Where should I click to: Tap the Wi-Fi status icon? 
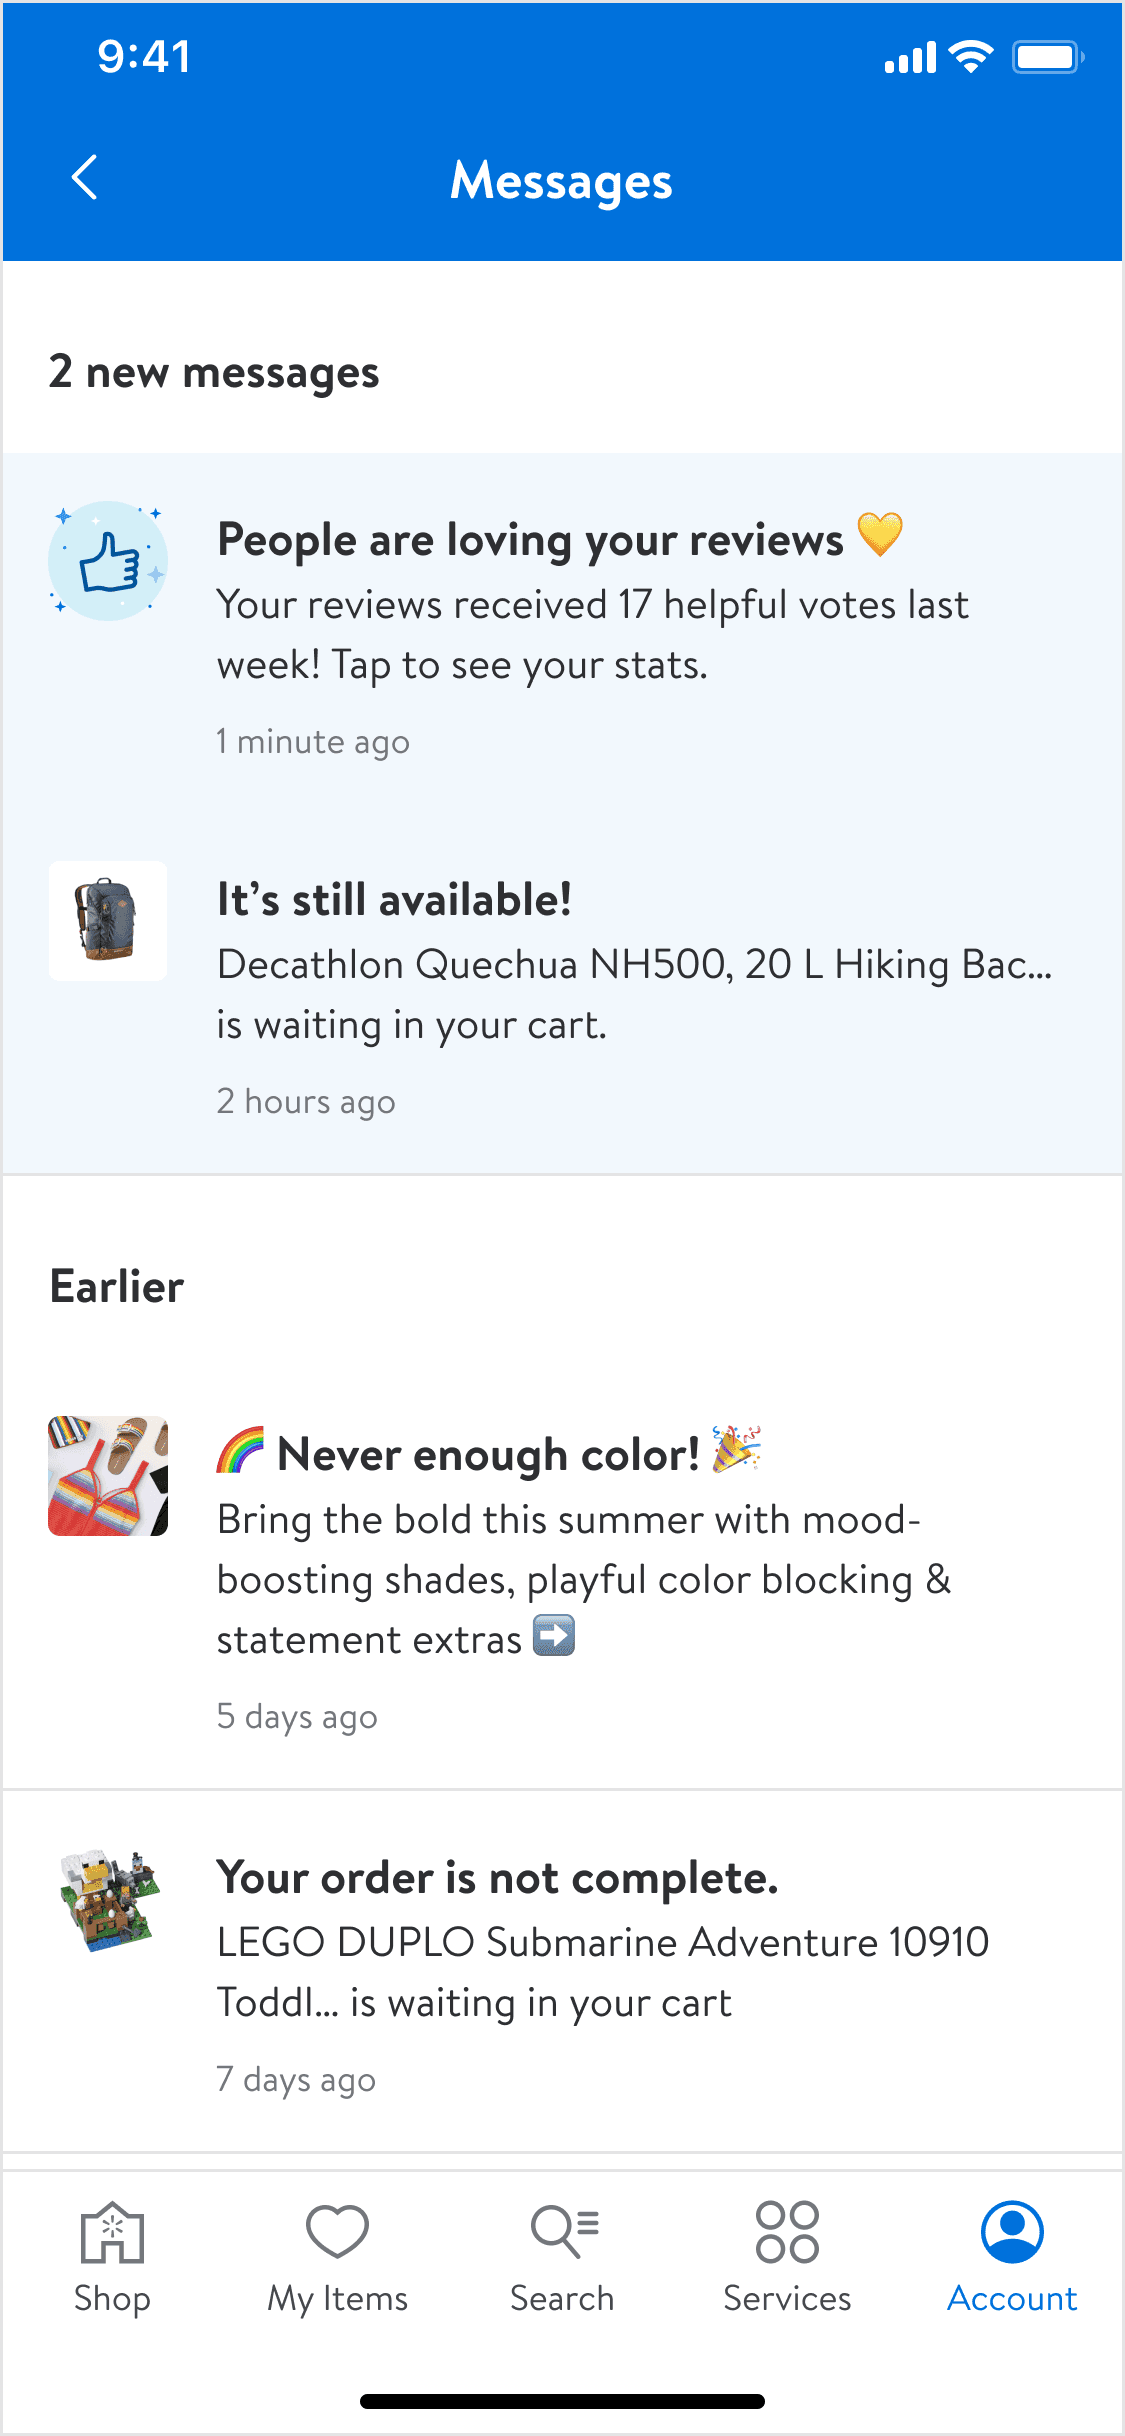click(970, 57)
